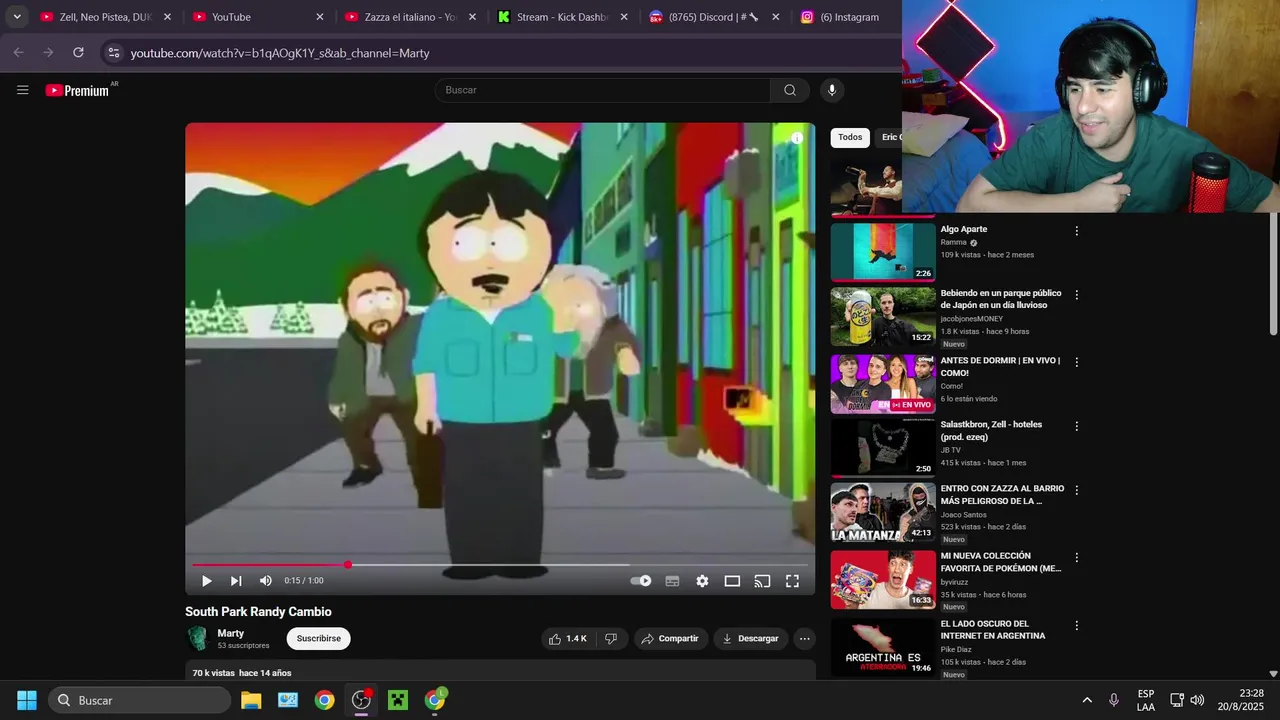The width and height of the screenshot is (1280, 720).
Task: Go to YouTube Premium home logo
Action: 78,90
